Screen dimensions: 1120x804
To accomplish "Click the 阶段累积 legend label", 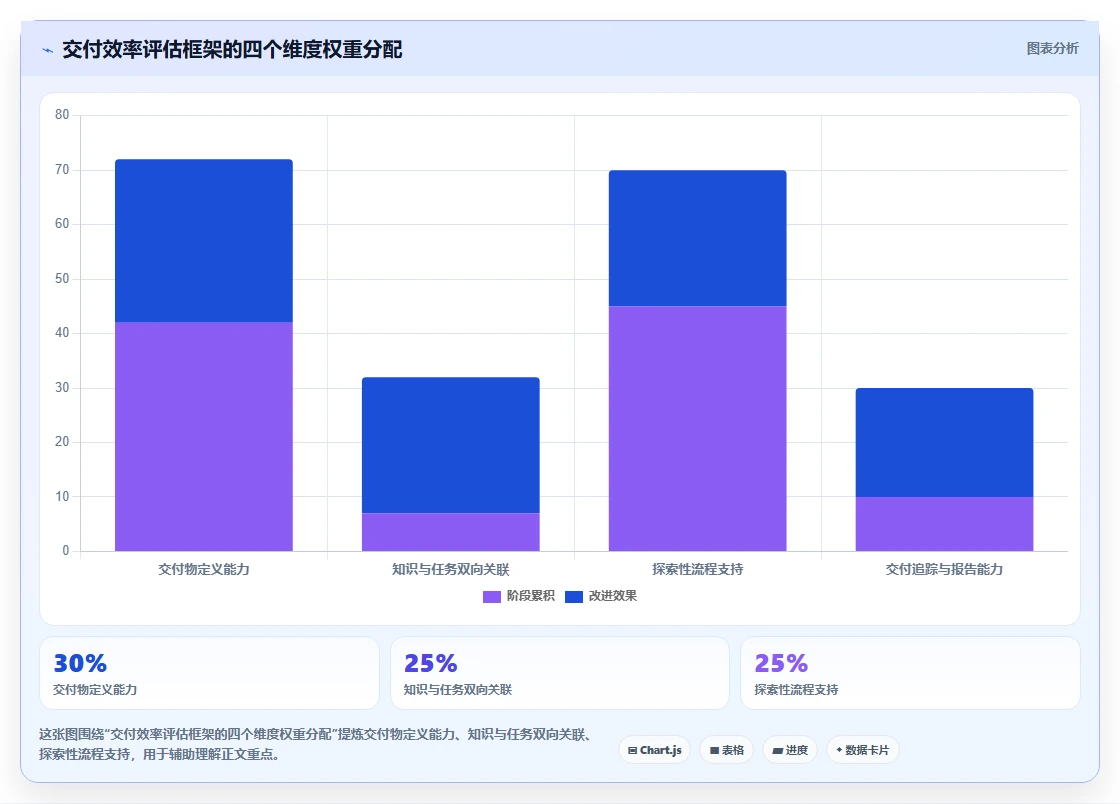I will (x=531, y=596).
